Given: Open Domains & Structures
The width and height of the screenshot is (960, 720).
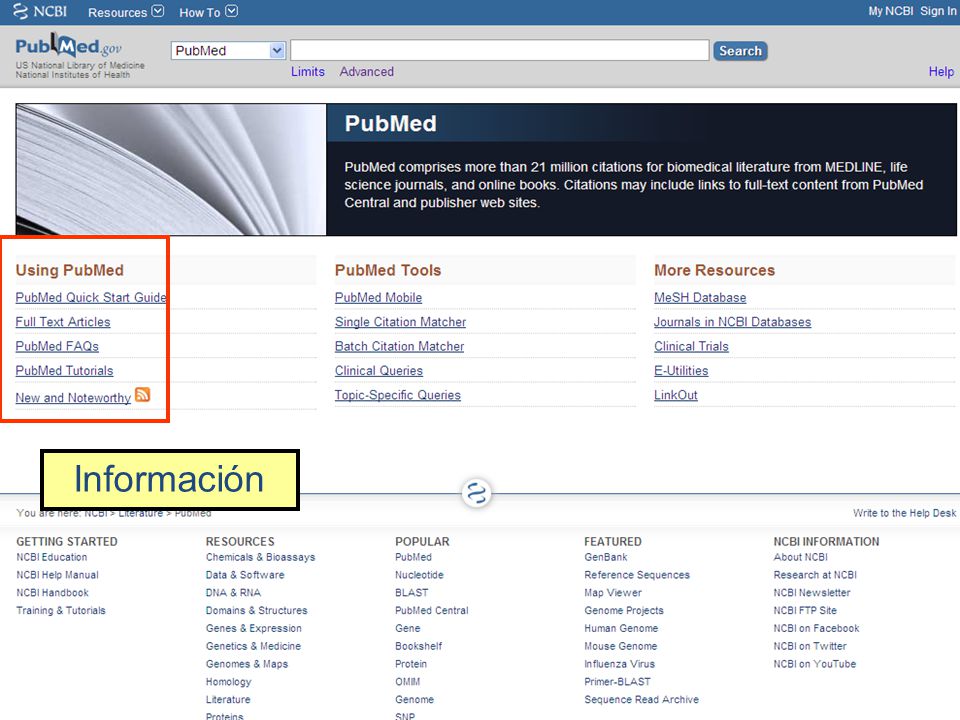Looking at the screenshot, I should click(257, 610).
